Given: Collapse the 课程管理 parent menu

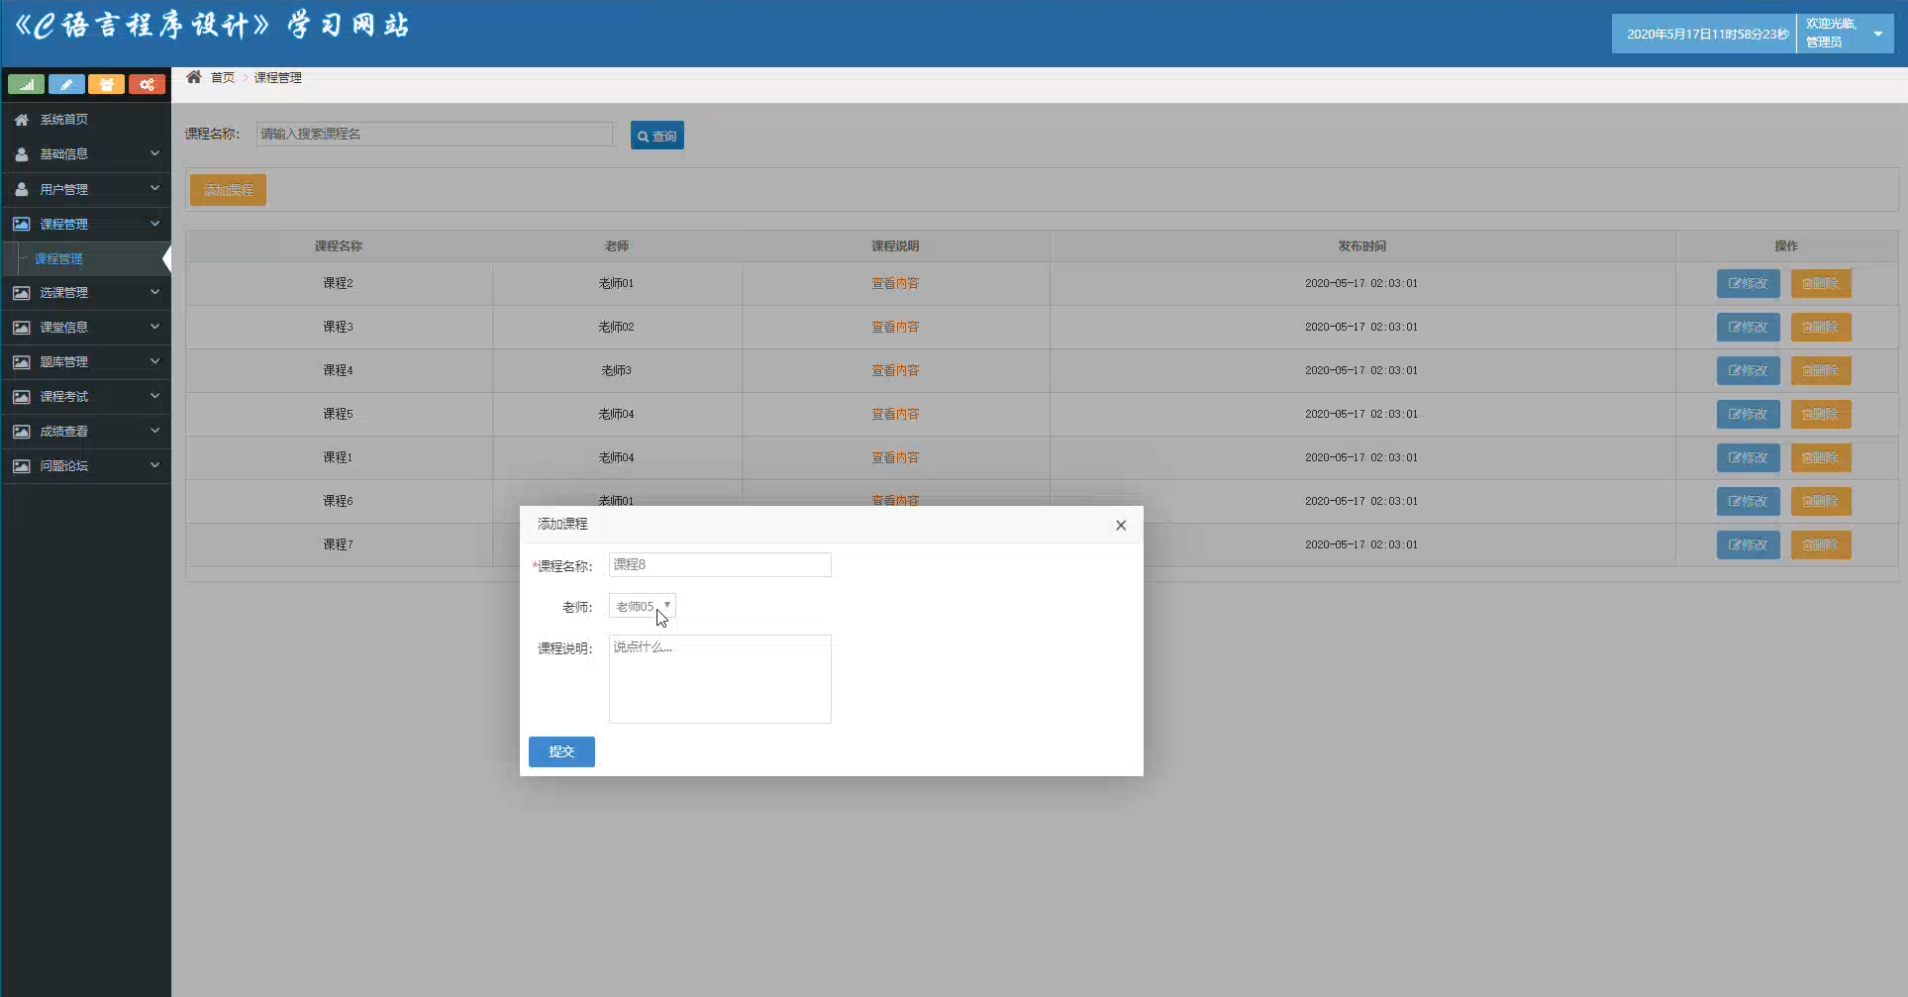Looking at the screenshot, I should [86, 224].
